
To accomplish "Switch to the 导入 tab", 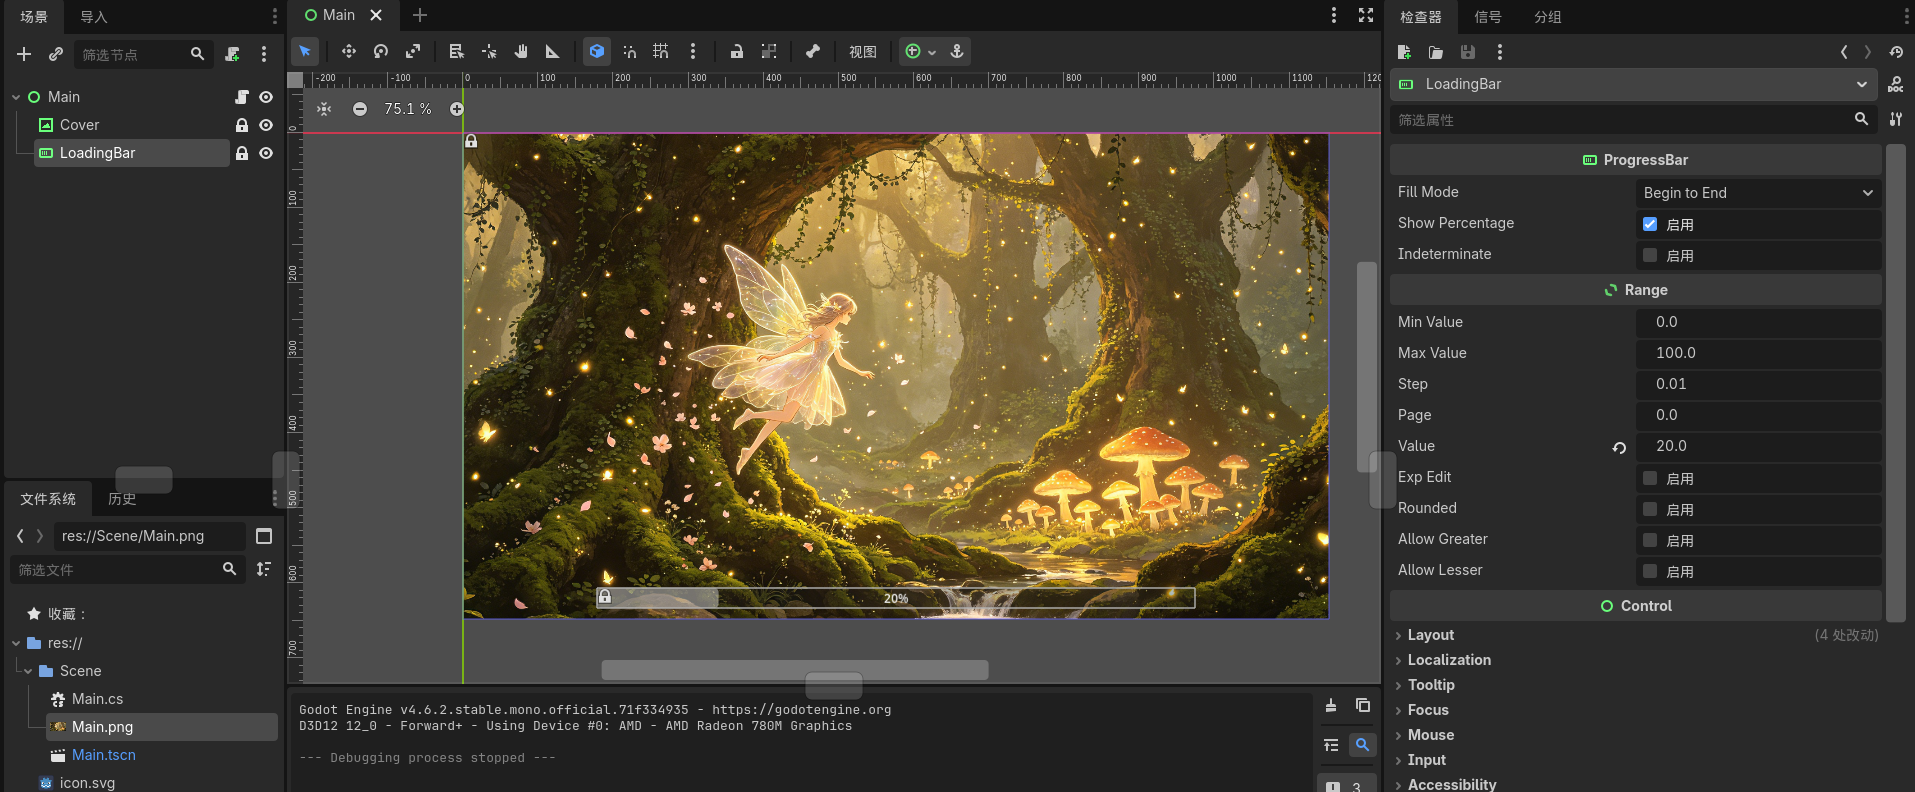I will point(93,17).
